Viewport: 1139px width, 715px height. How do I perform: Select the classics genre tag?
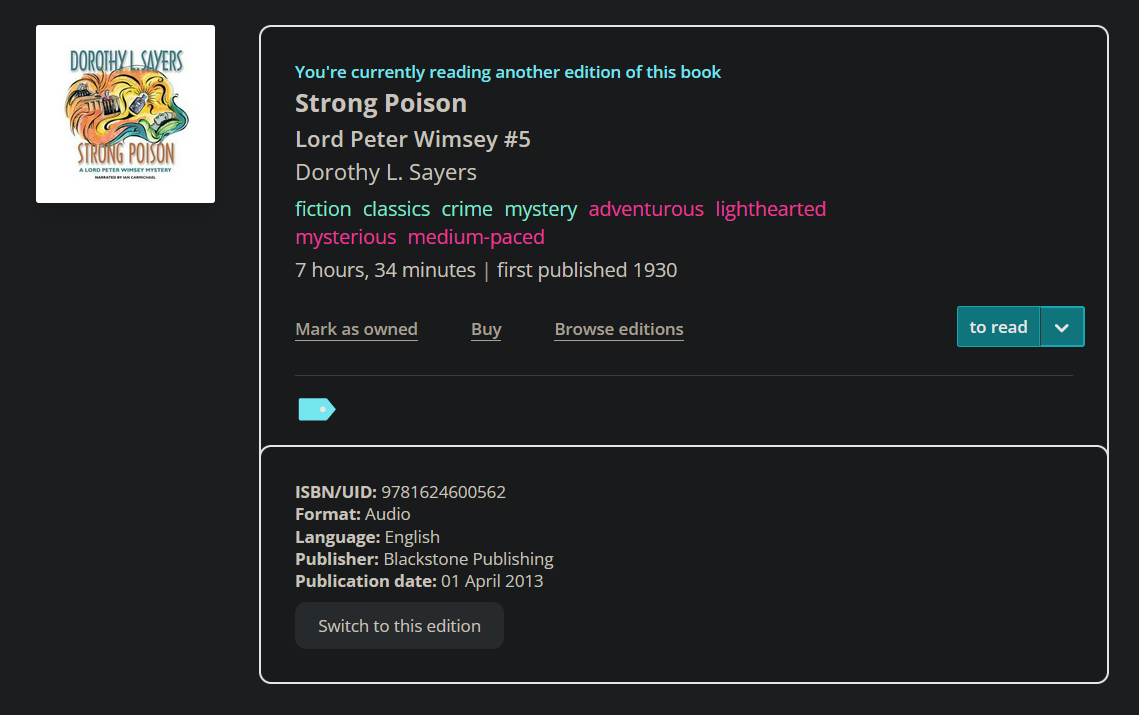click(x=396, y=209)
